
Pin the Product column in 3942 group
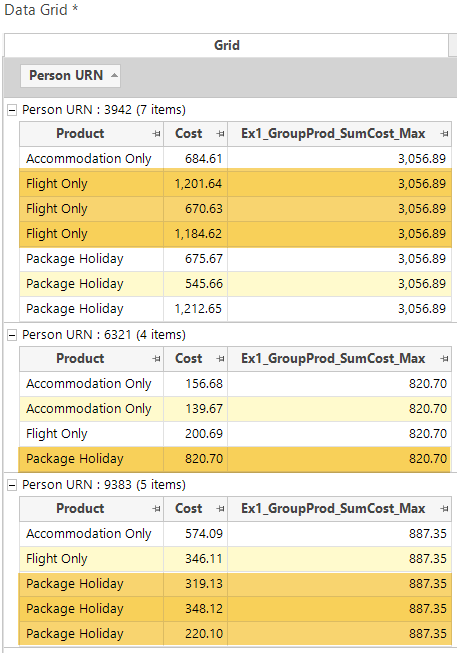[156, 134]
